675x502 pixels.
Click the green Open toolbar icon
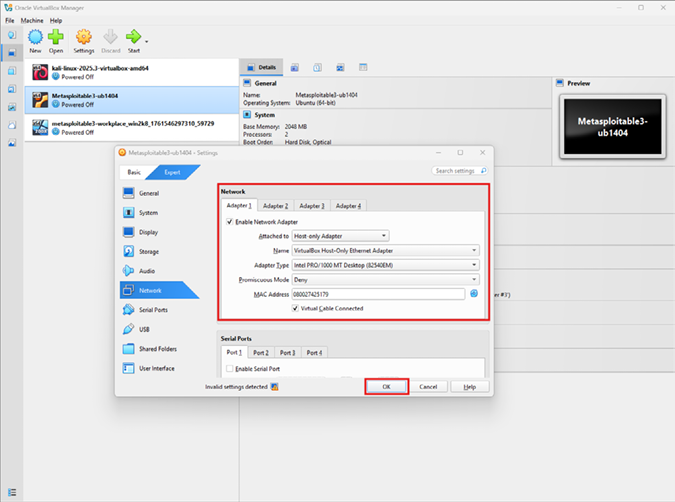pyautogui.click(x=56, y=37)
